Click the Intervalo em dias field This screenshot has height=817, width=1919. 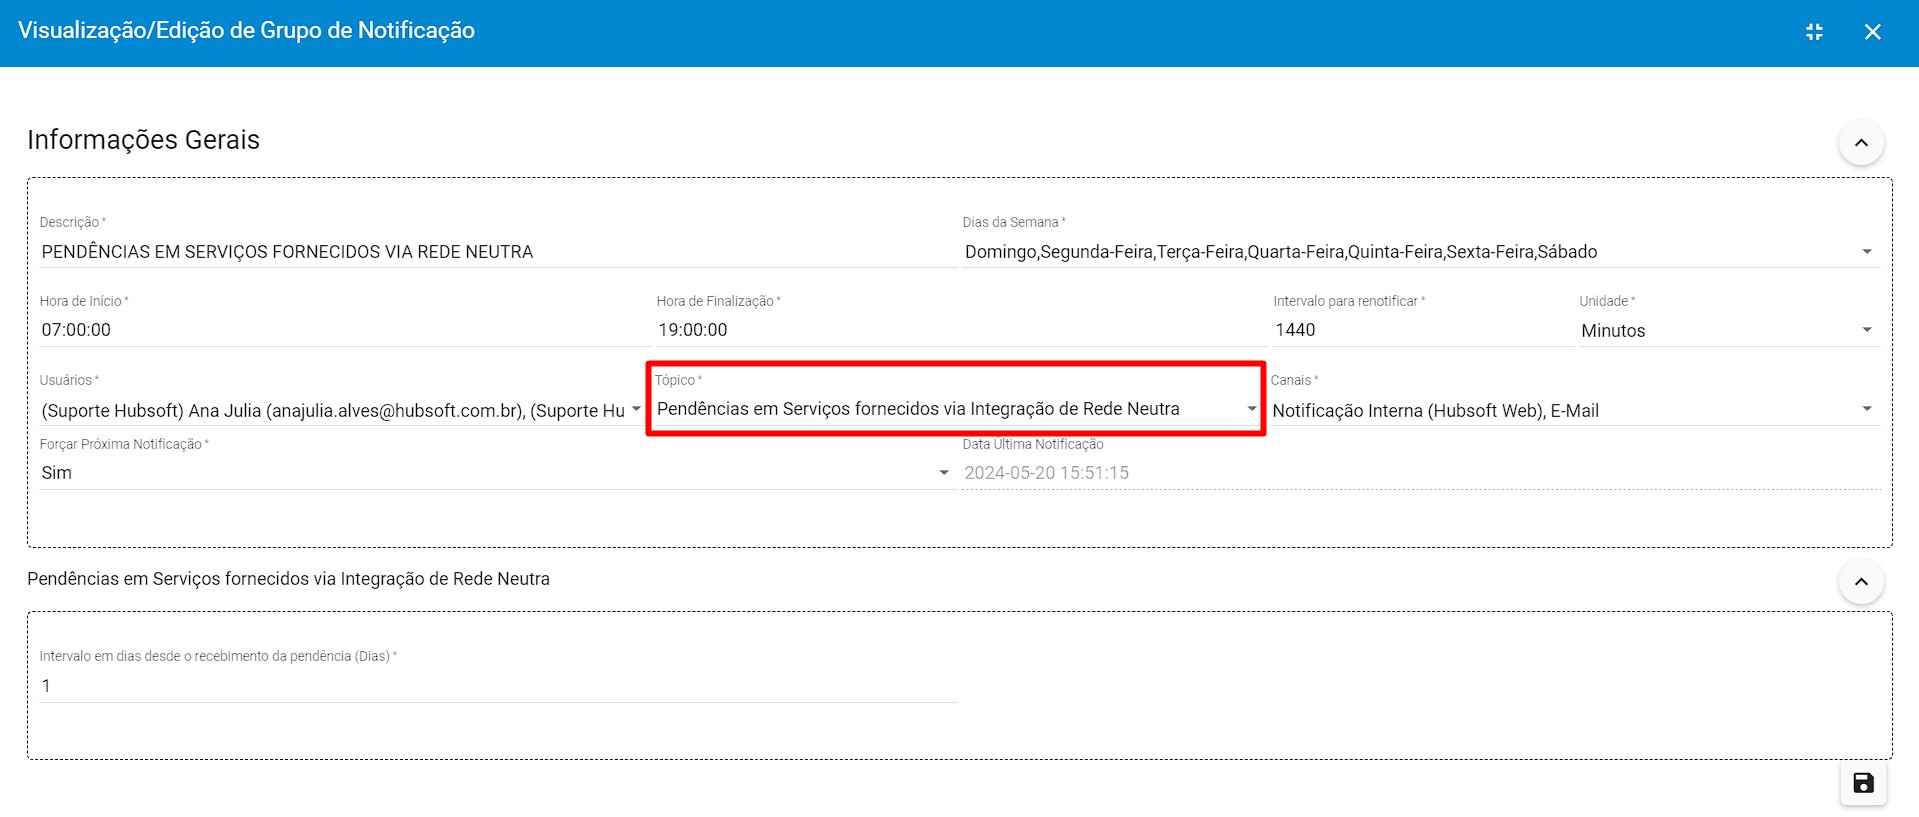tap(498, 686)
